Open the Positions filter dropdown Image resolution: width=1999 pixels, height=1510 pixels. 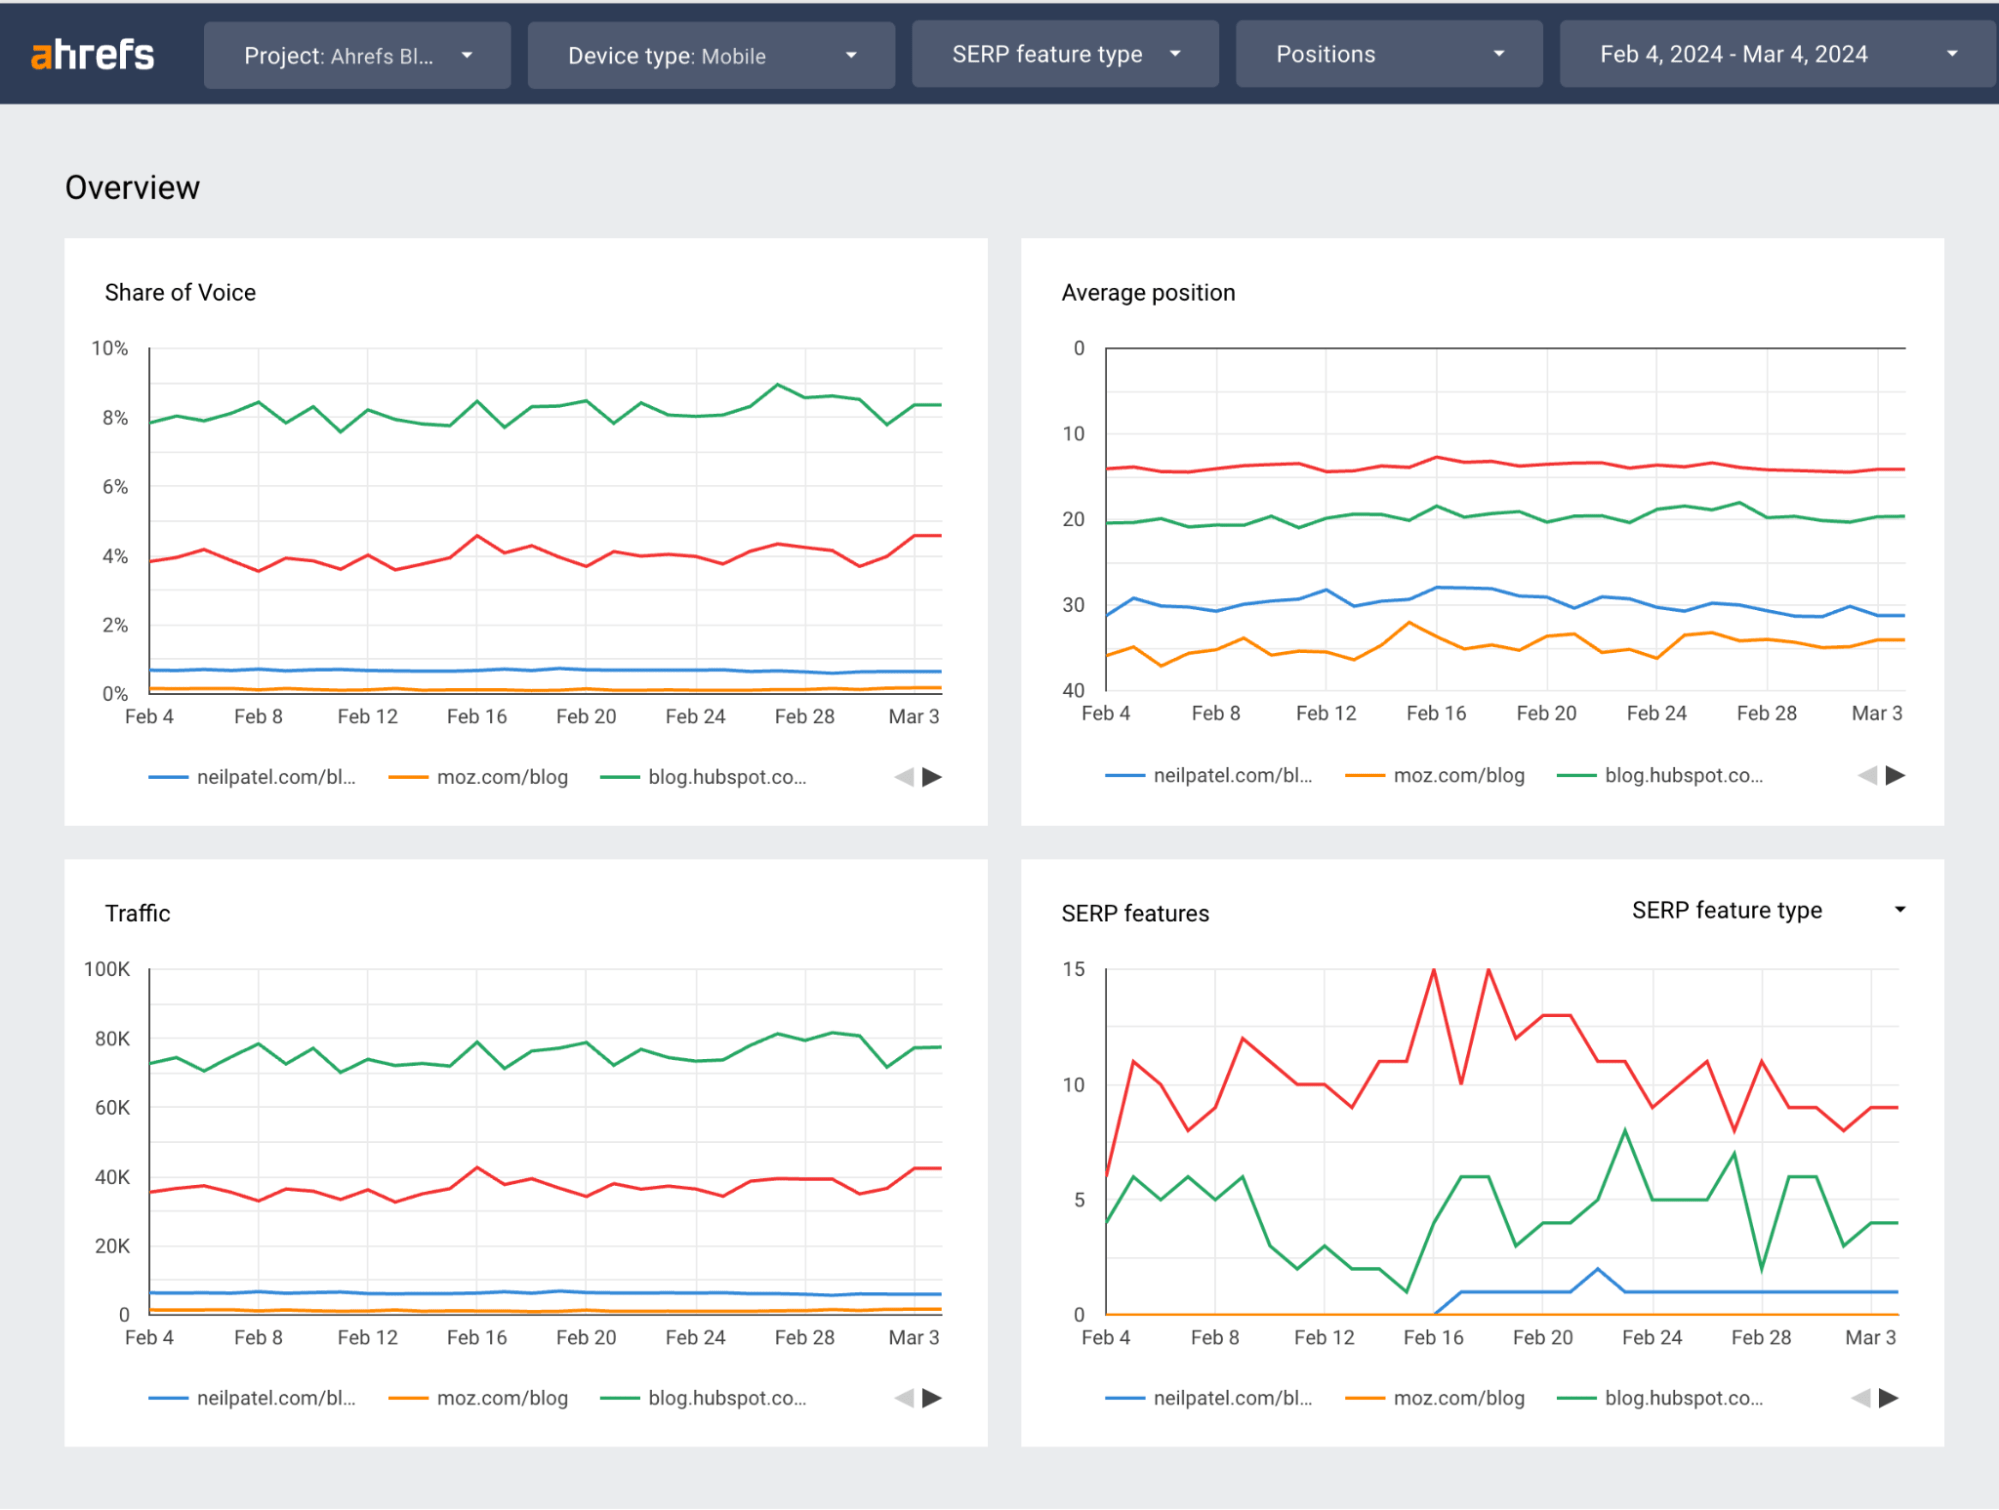coord(1389,55)
